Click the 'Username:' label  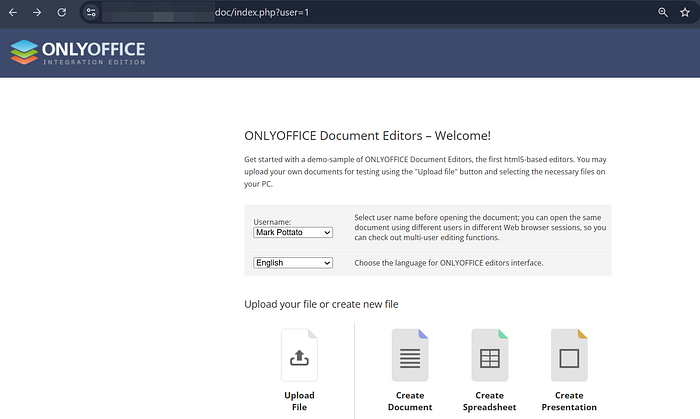click(x=272, y=222)
